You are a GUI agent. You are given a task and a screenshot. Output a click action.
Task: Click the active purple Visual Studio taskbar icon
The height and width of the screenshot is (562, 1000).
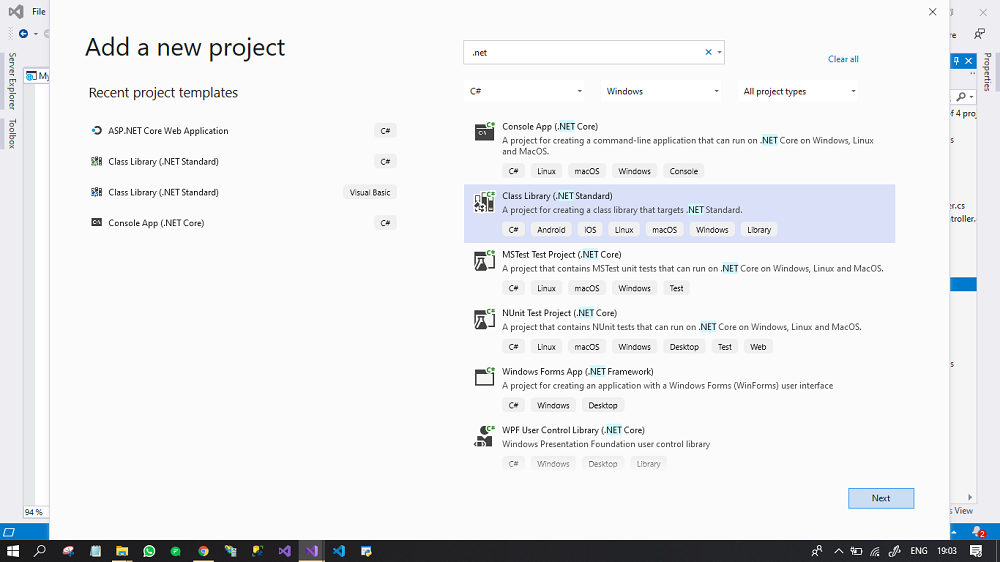[311, 551]
